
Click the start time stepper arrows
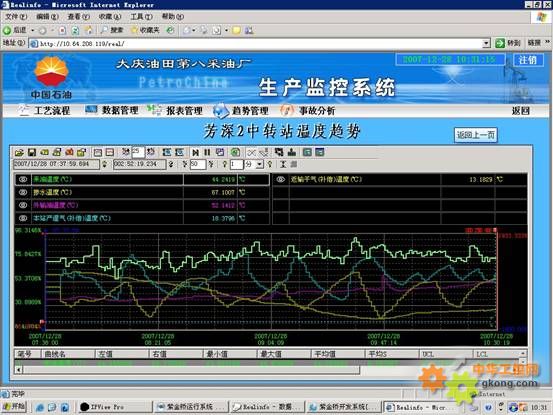coord(104,164)
